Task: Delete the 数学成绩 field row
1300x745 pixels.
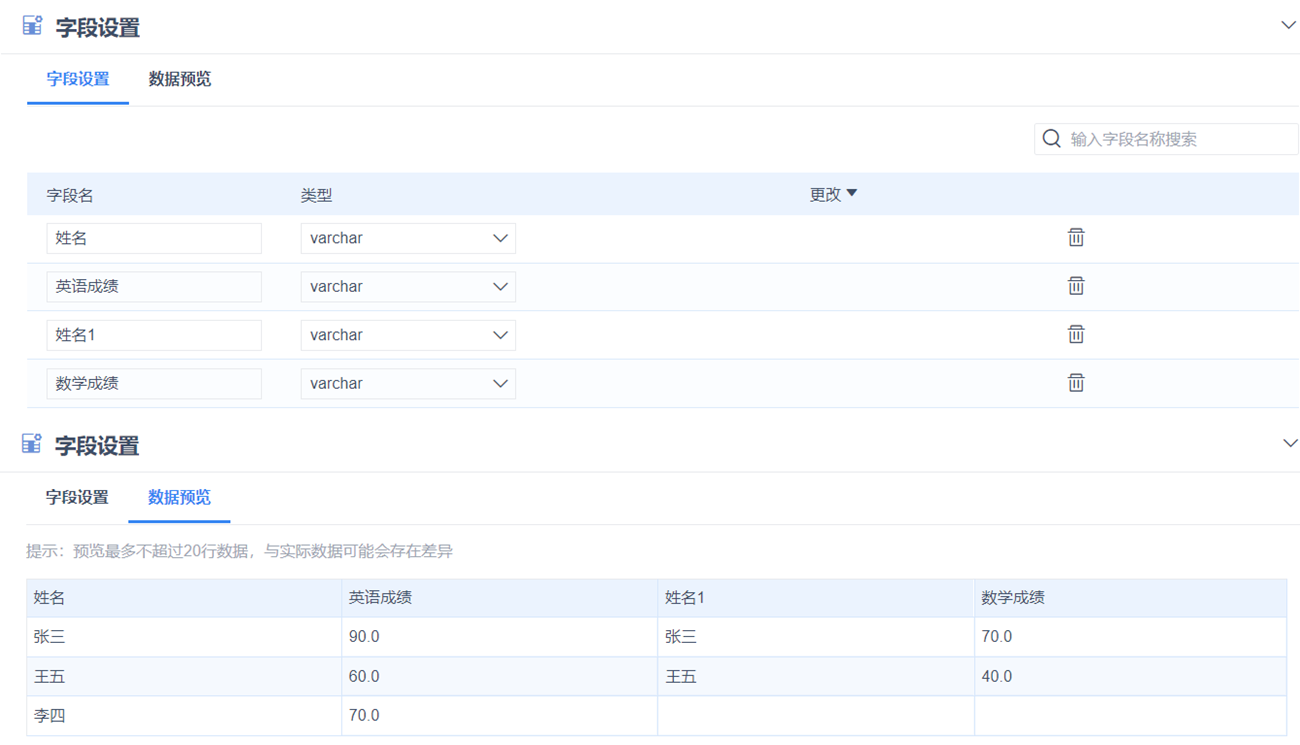Action: (x=1076, y=383)
